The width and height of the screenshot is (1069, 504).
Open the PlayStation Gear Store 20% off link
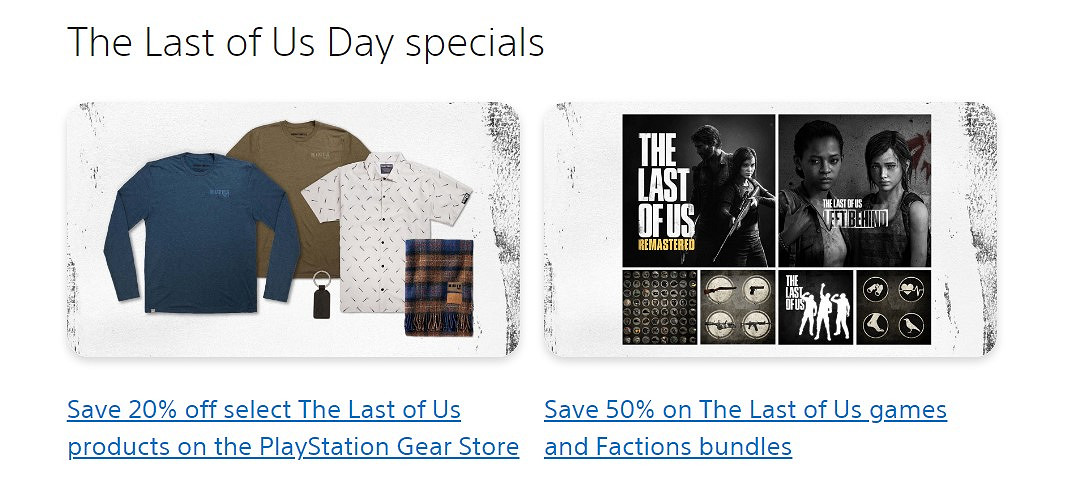[x=292, y=428]
